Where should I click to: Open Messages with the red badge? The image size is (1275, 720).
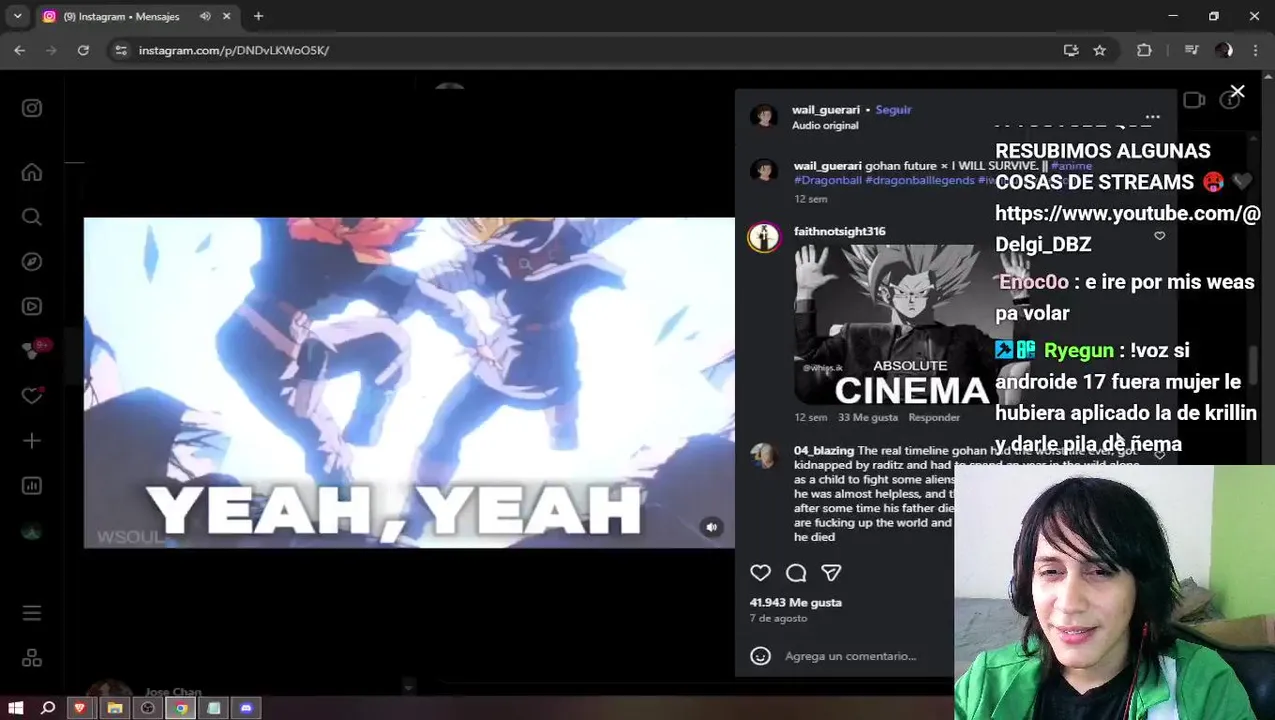tap(32, 351)
